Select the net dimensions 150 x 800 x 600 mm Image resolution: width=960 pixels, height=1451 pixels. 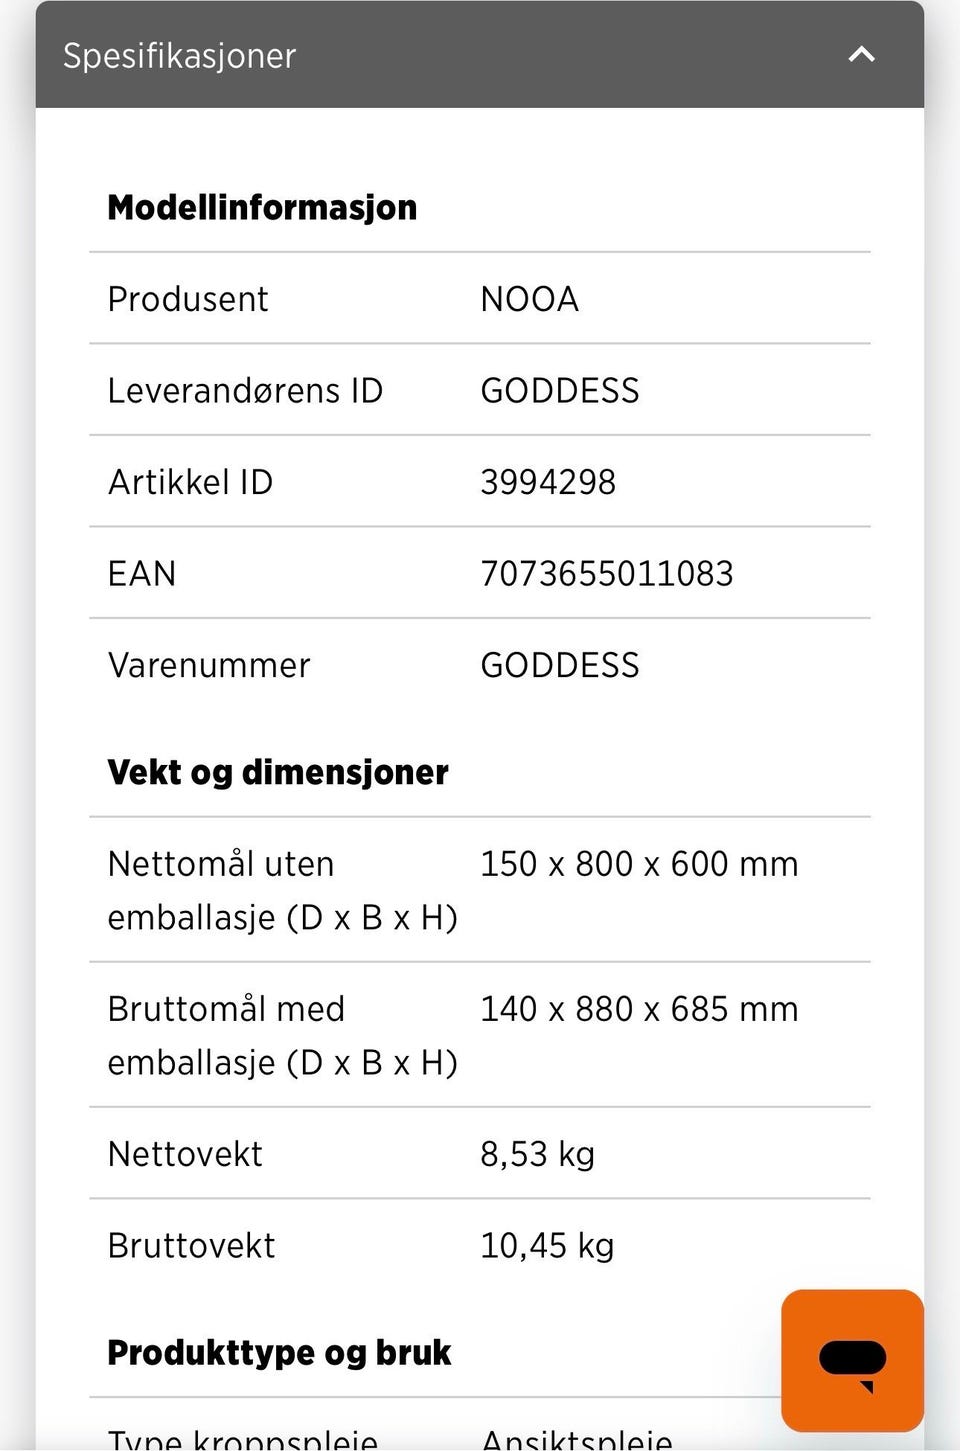click(x=639, y=864)
